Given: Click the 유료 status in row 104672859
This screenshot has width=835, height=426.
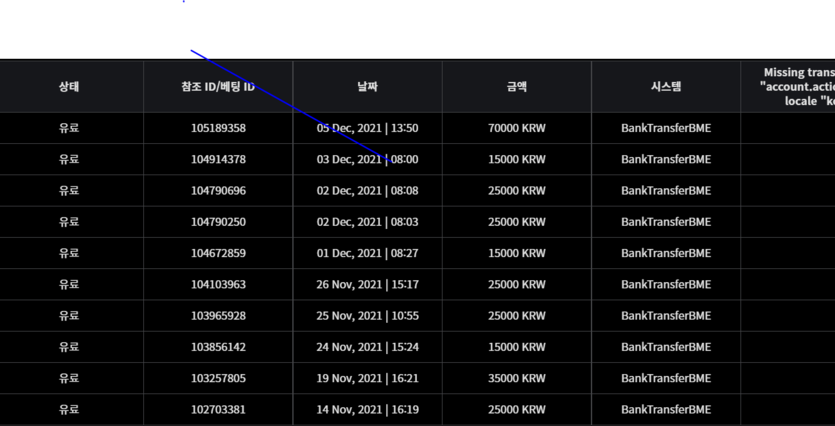Looking at the screenshot, I should pyautogui.click(x=69, y=253).
